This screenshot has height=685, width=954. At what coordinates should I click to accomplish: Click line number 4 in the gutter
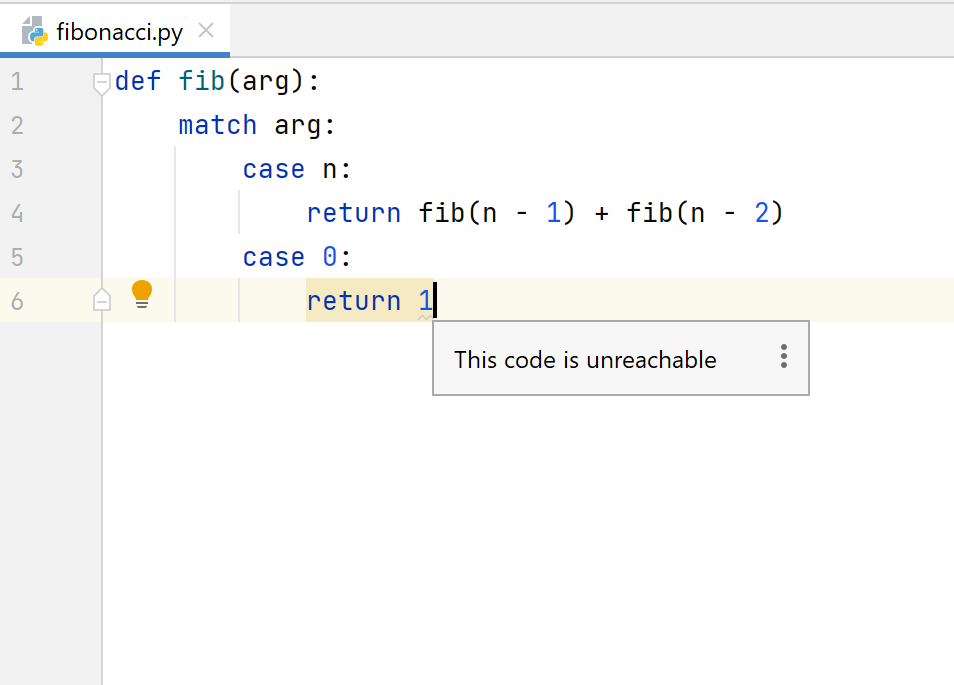16,212
